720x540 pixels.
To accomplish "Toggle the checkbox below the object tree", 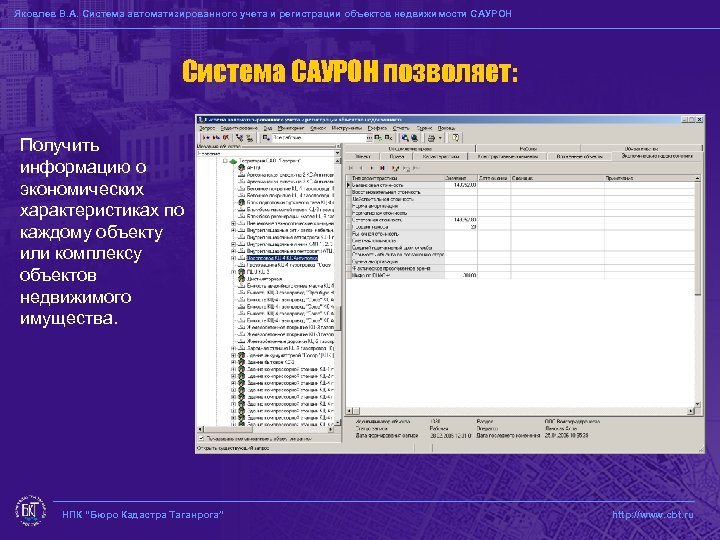I will (201, 439).
